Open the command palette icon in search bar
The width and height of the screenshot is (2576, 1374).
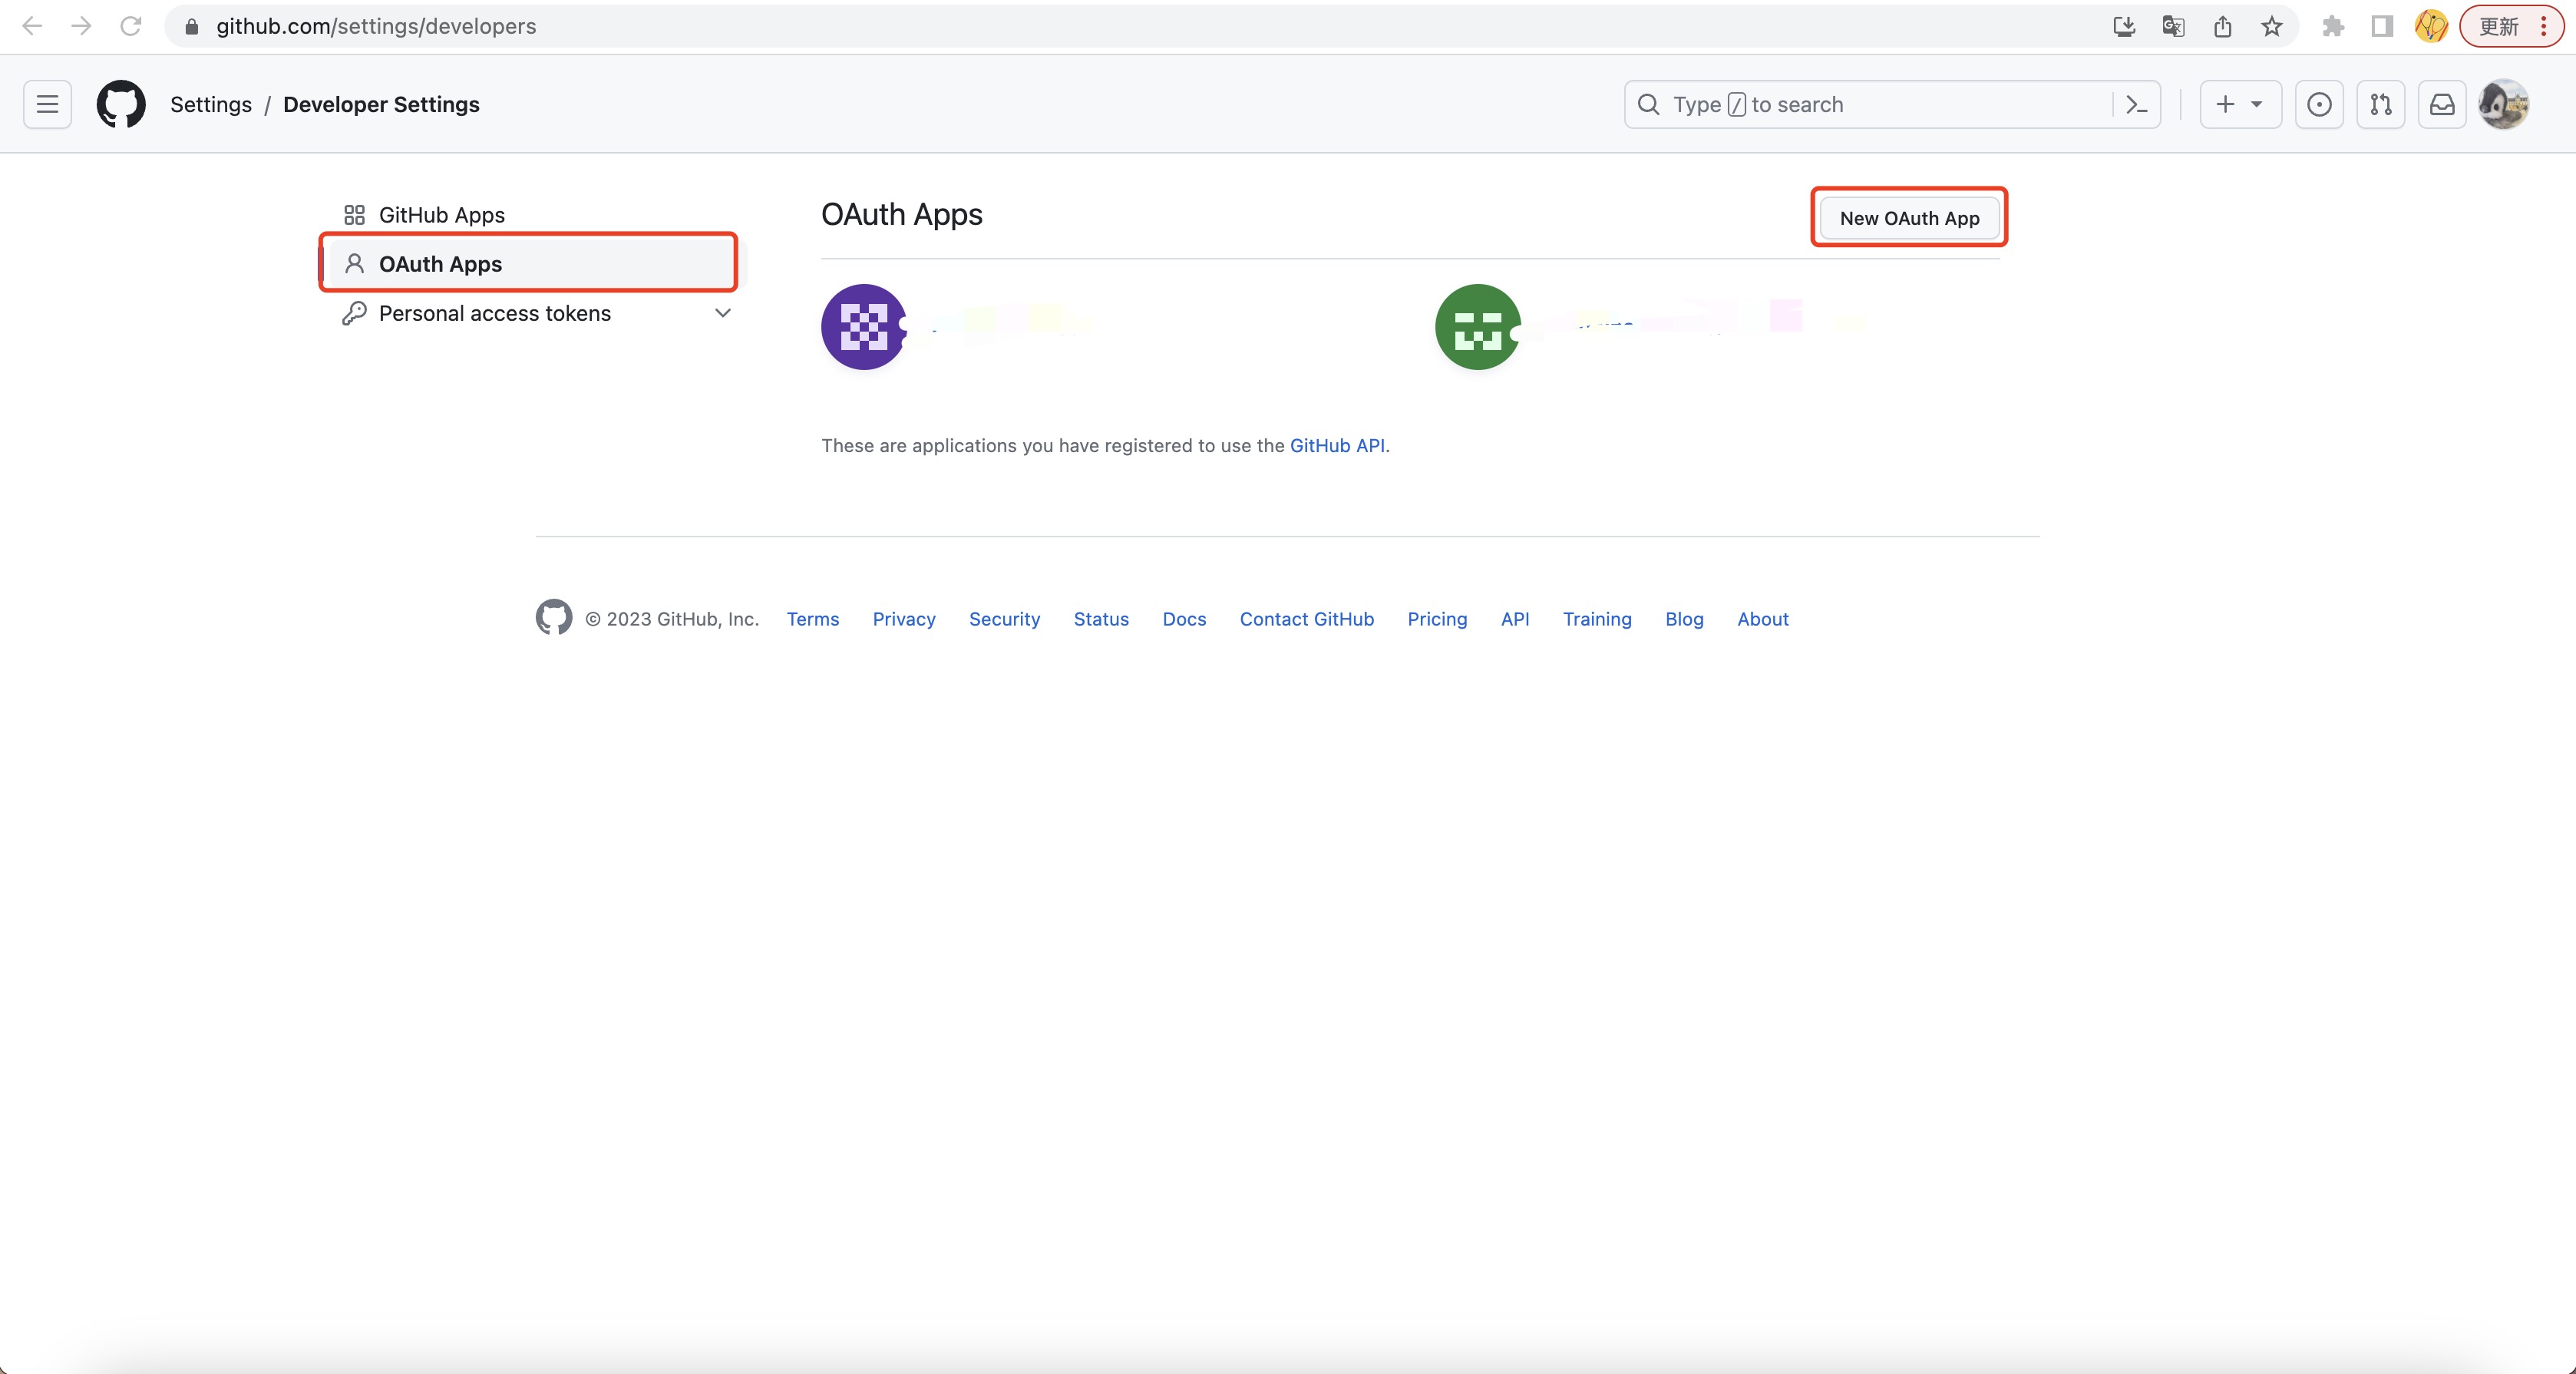(x=2136, y=104)
